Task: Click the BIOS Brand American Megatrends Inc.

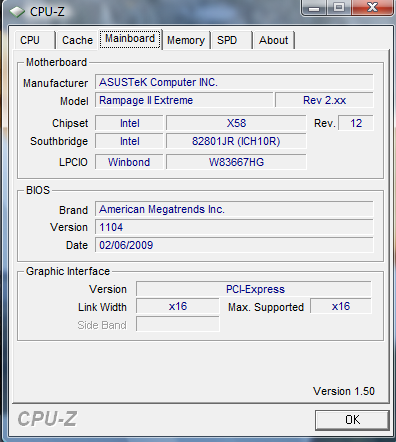Action: 234,209
